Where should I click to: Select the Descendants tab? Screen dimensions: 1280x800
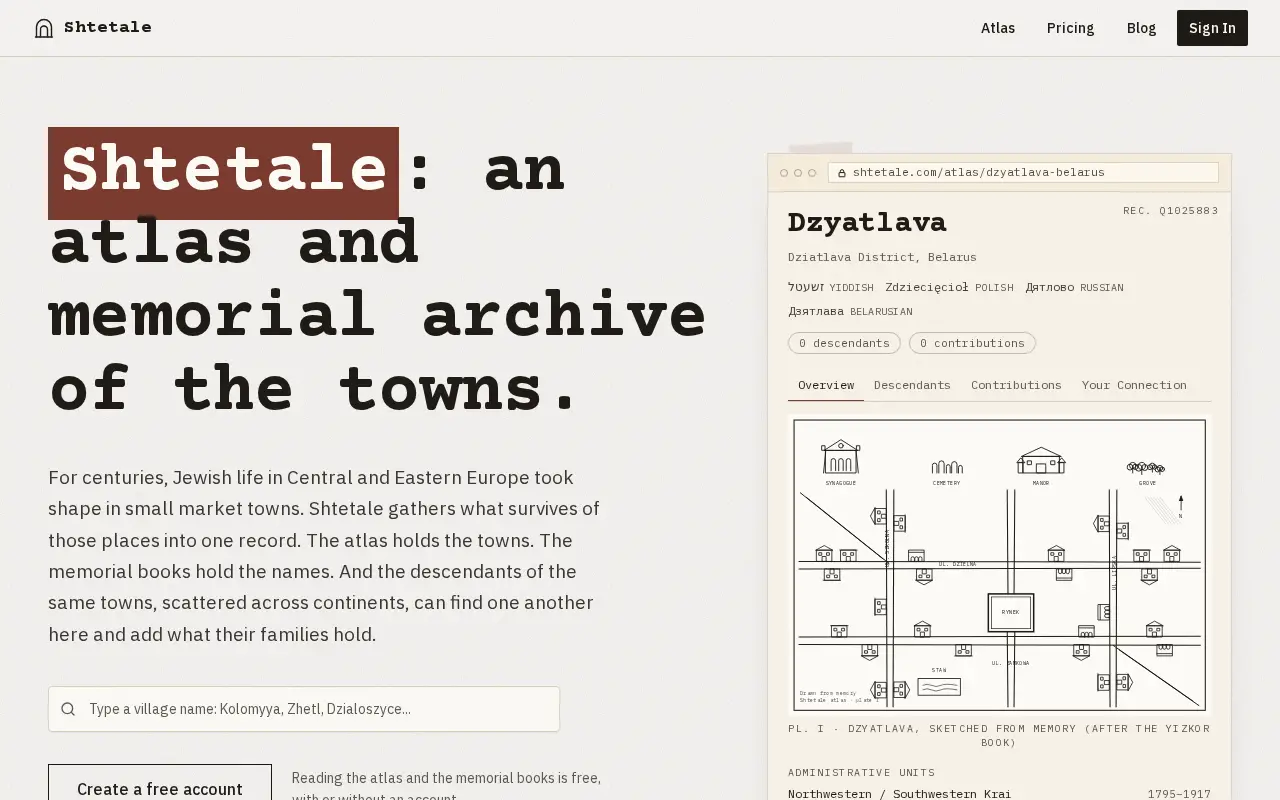(x=912, y=385)
